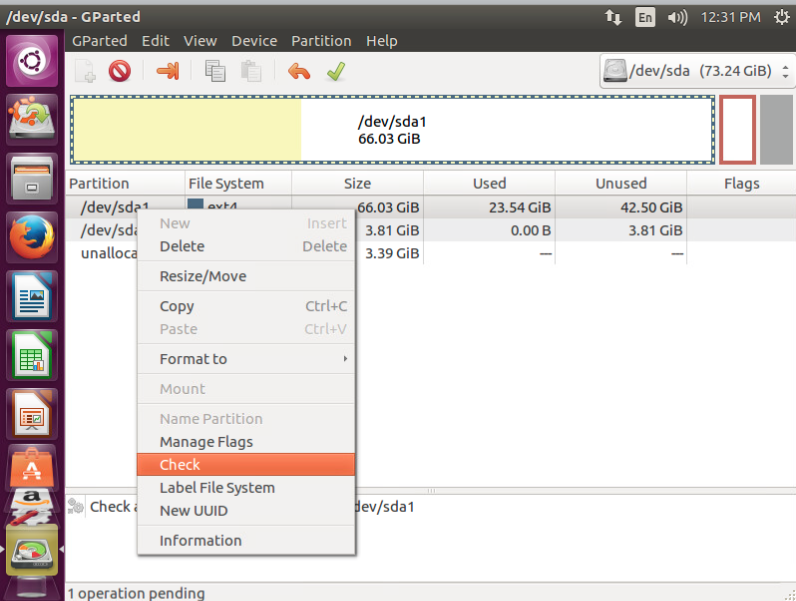Click the 0.00 B used value
796x601 pixels.
tap(531, 230)
